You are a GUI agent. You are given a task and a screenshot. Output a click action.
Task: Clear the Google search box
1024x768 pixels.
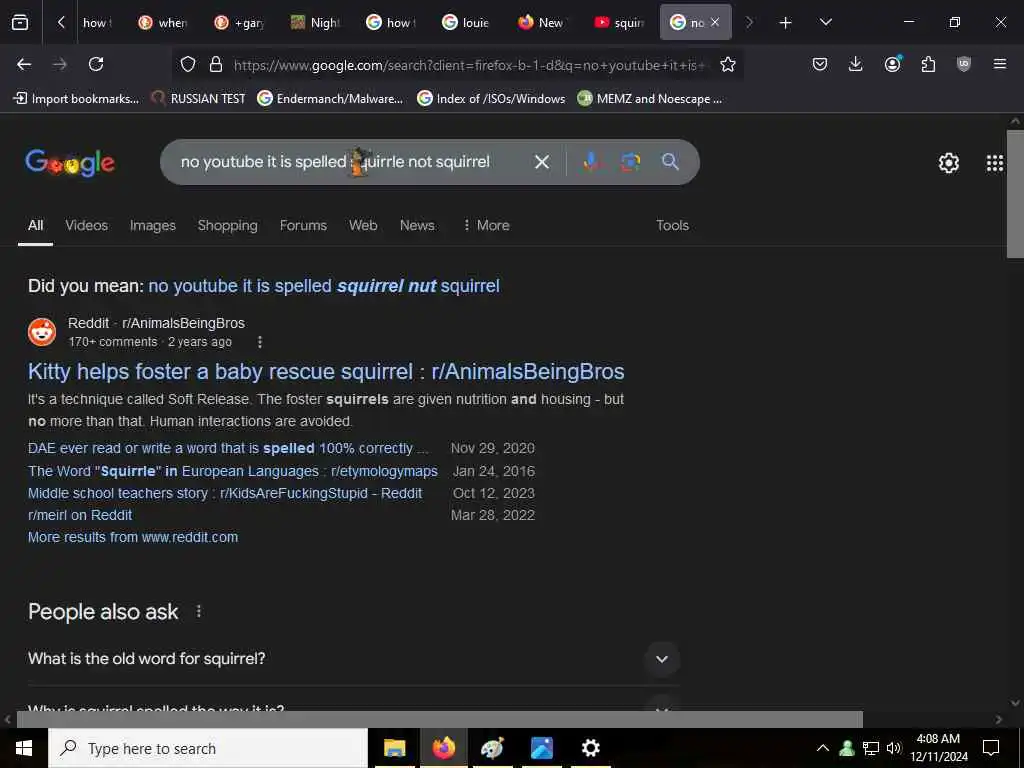pyautogui.click(x=541, y=162)
